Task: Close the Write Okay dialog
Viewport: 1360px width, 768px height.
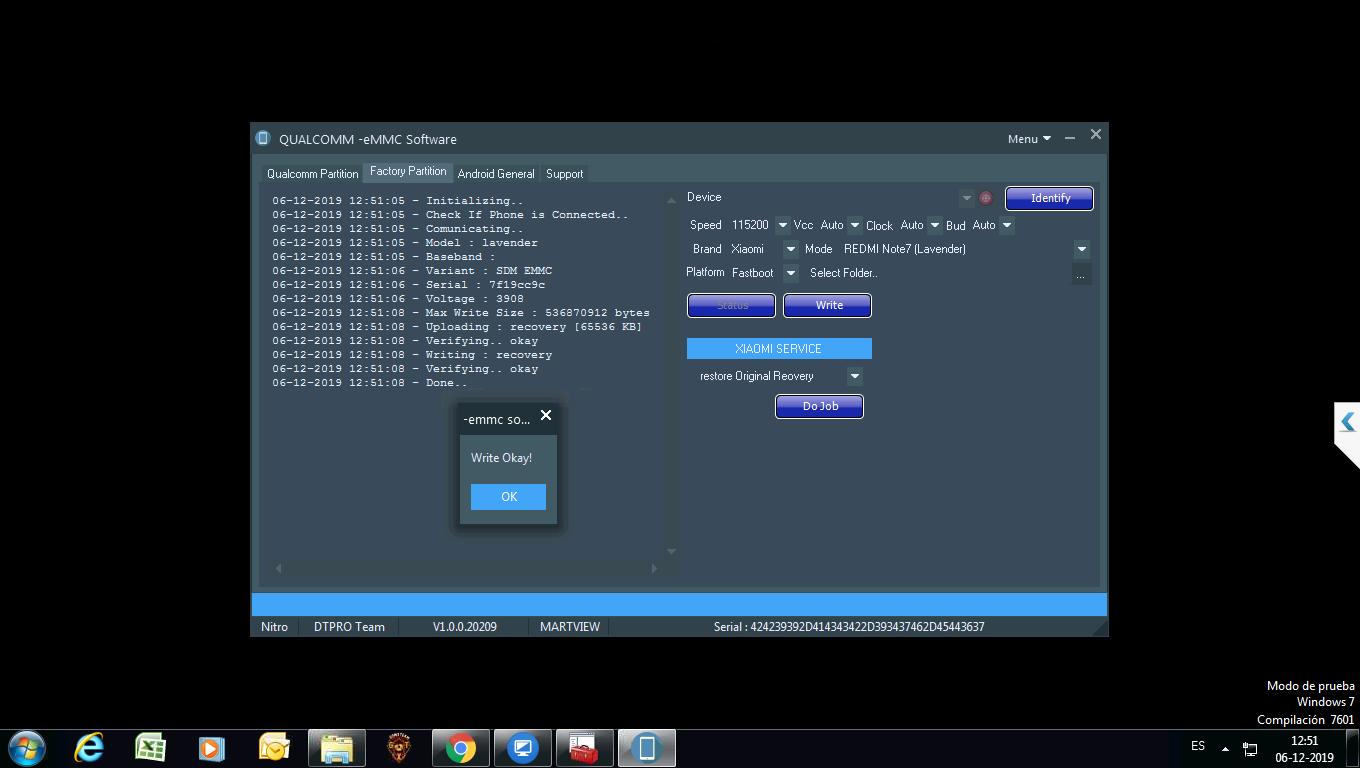Action: [546, 415]
